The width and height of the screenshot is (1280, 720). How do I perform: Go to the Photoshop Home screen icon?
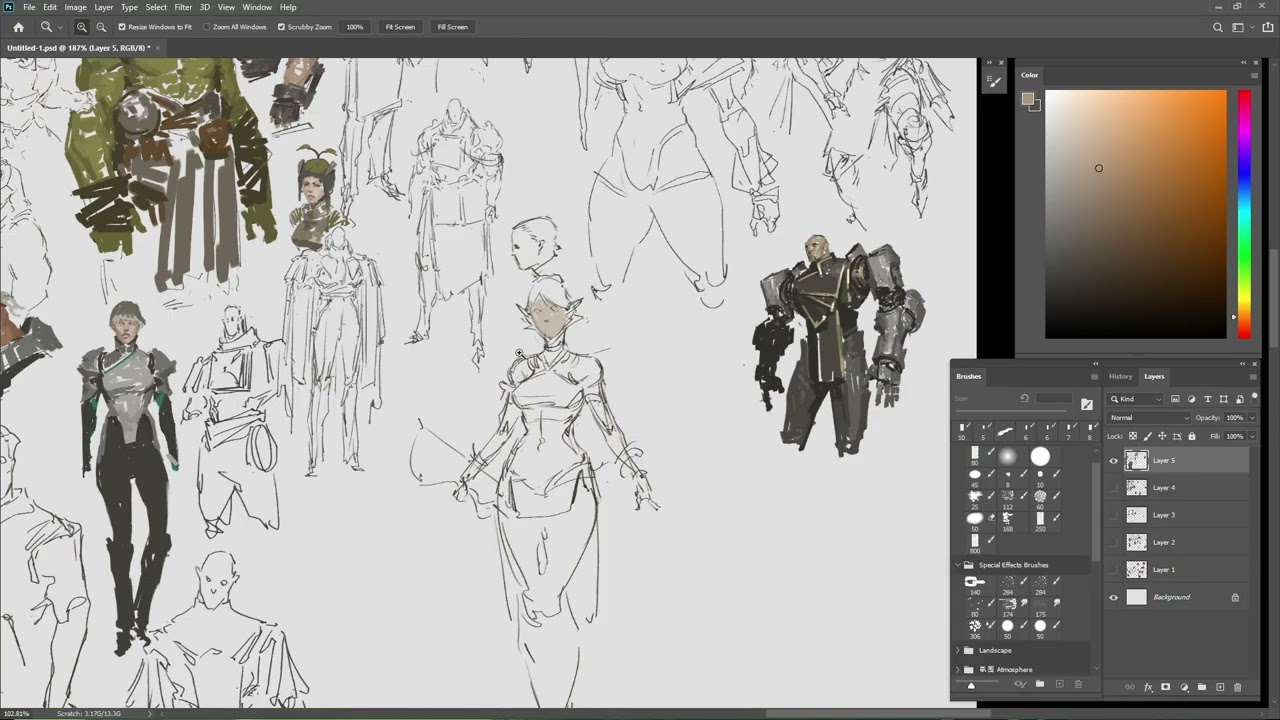coord(18,27)
